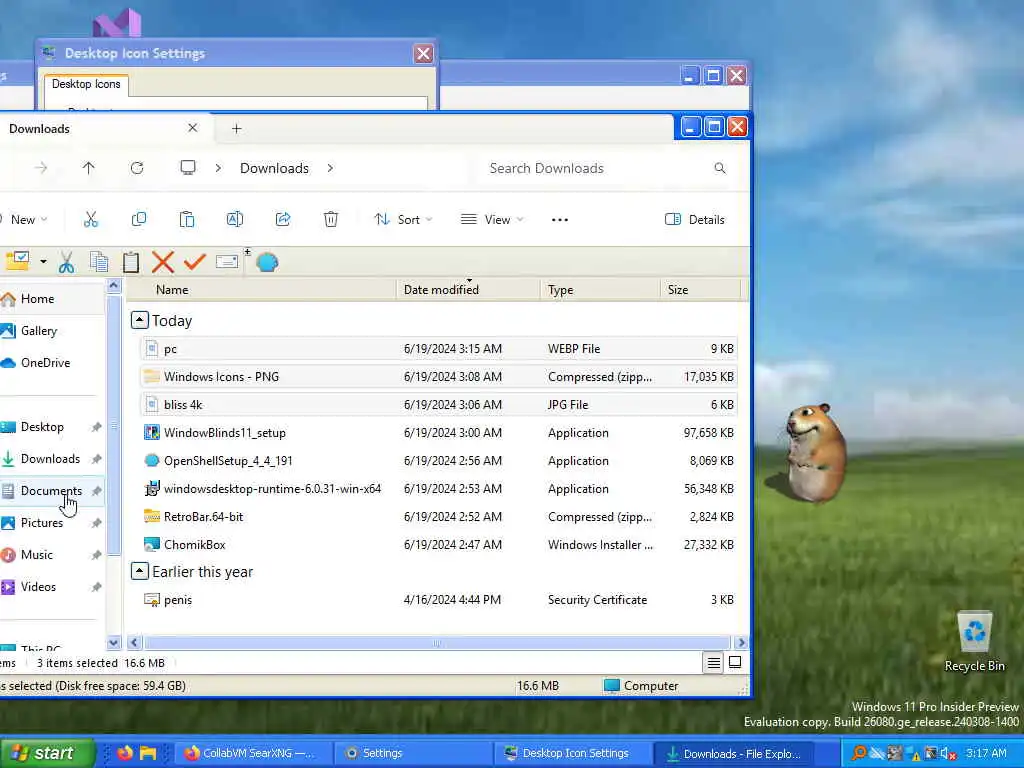
Task: Click the Cut icon in the command bar
Action: tap(91, 219)
